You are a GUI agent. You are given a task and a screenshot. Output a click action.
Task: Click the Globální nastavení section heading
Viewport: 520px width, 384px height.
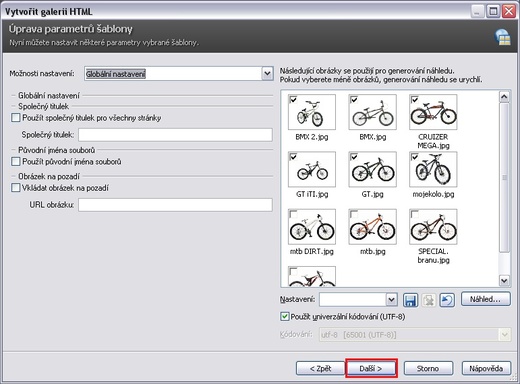(x=49, y=96)
